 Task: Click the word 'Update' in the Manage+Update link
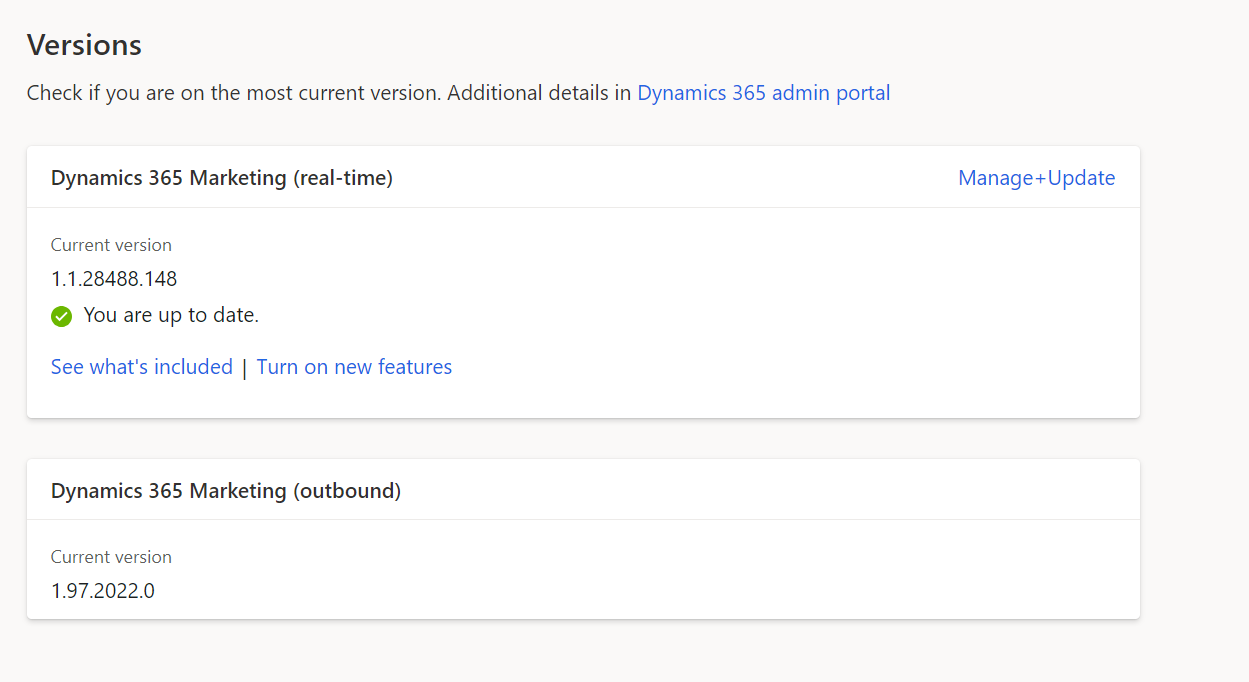coord(1081,178)
